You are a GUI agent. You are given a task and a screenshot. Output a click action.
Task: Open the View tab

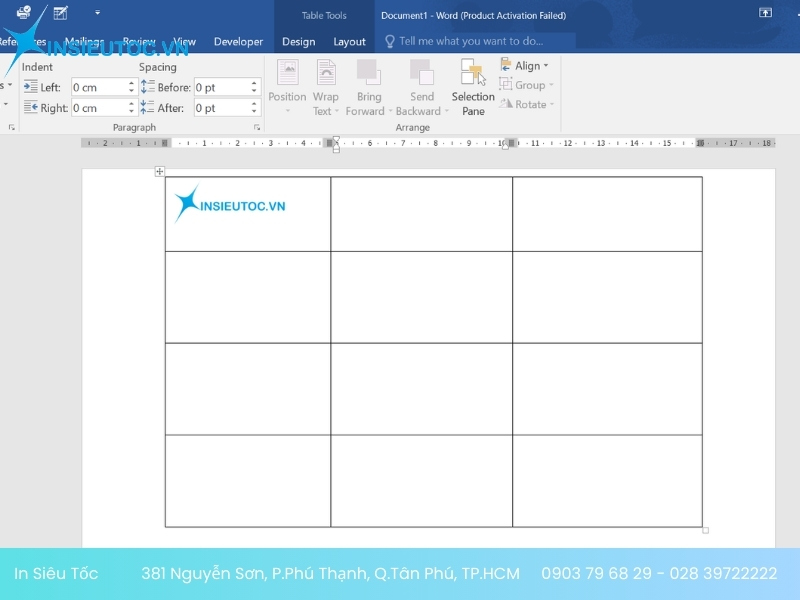coord(183,42)
